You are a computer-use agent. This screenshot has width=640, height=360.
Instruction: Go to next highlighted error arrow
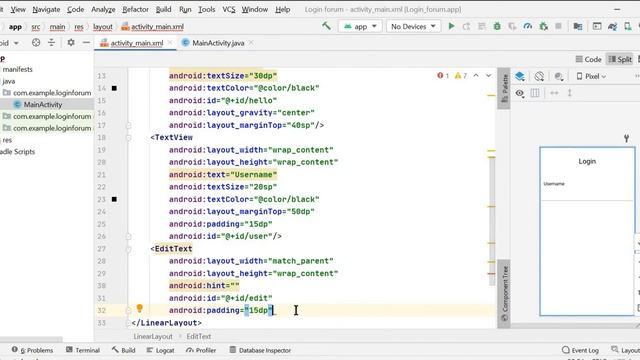(489, 76)
